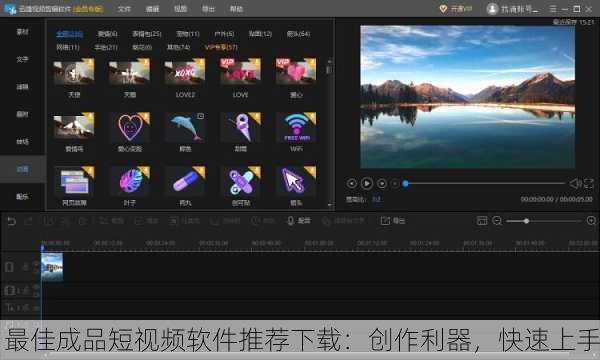Select the VIP pink heart thumbnail

pyautogui.click(x=296, y=72)
